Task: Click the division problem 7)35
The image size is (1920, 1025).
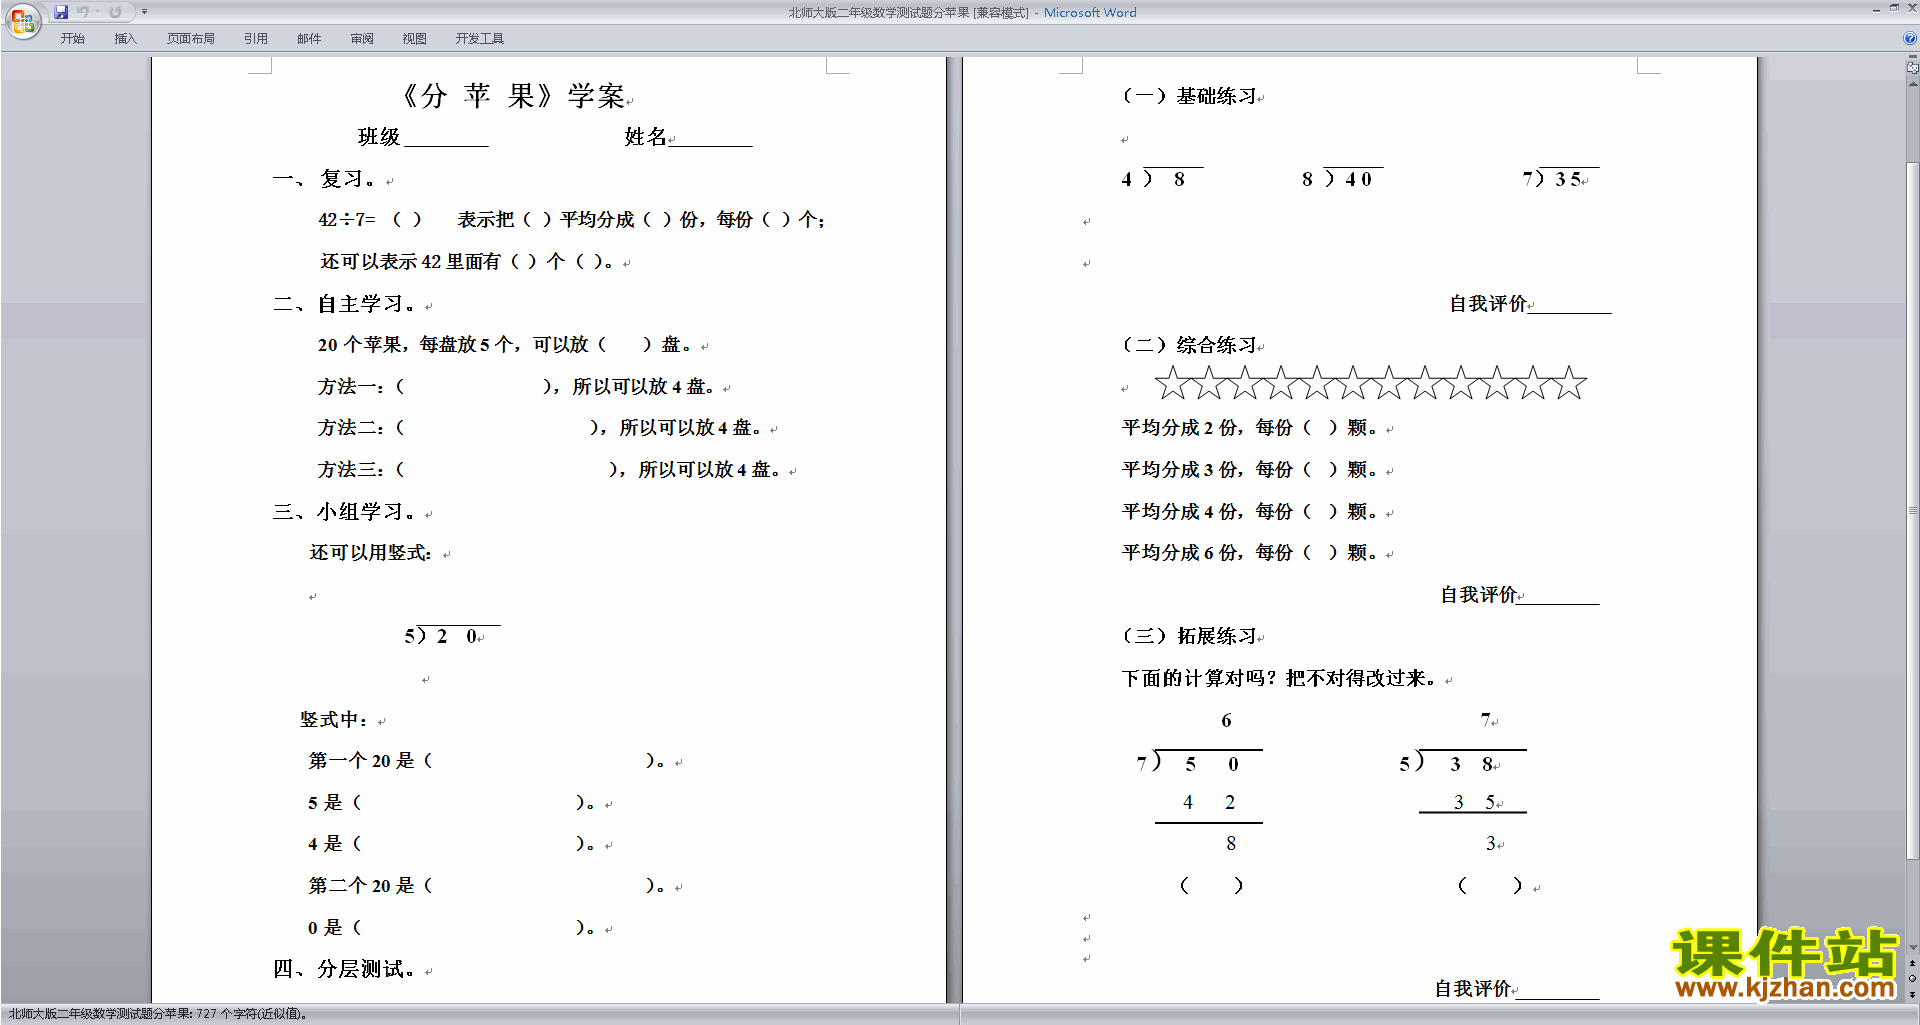Action: (x=1561, y=177)
